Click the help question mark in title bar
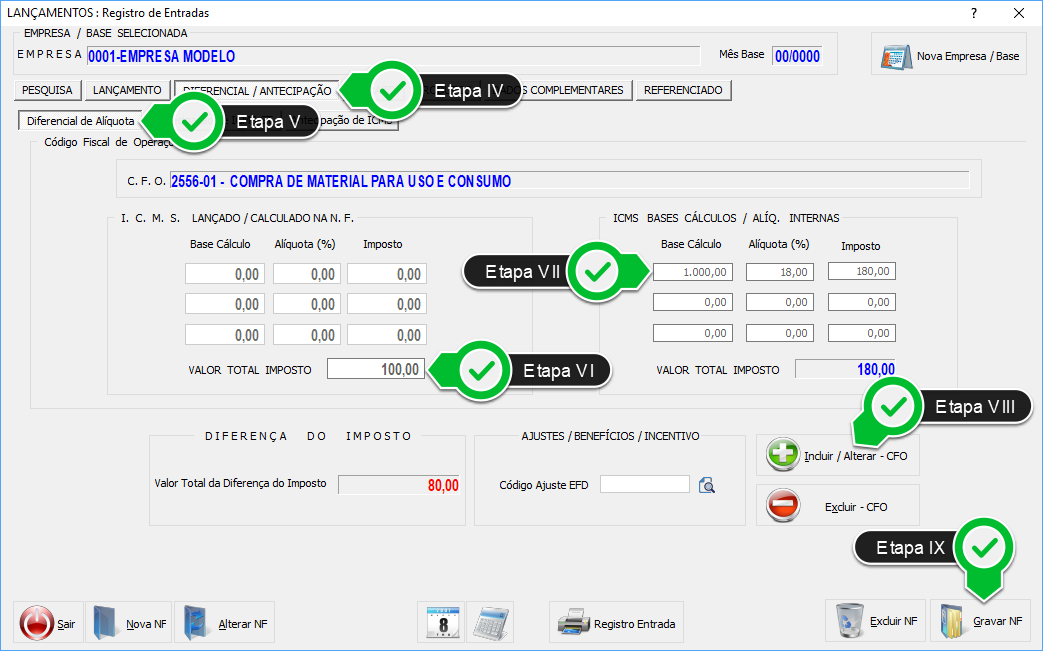Viewport: 1043px width, 651px height. tap(974, 13)
